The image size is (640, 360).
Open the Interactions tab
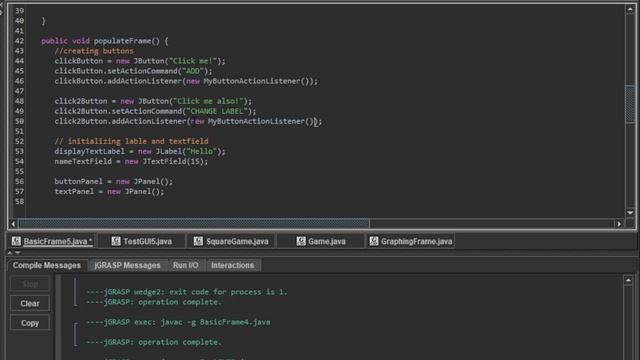pyautogui.click(x=232, y=265)
